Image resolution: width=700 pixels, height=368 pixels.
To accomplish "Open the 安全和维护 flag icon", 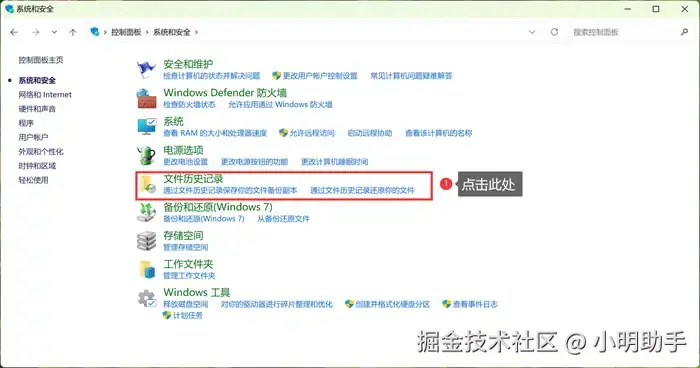I will tap(146, 69).
